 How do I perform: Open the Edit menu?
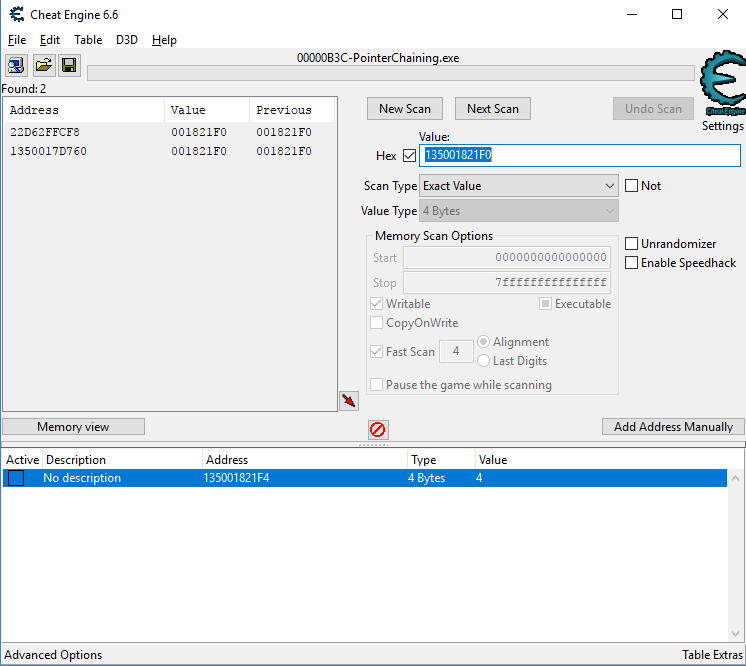pos(49,40)
